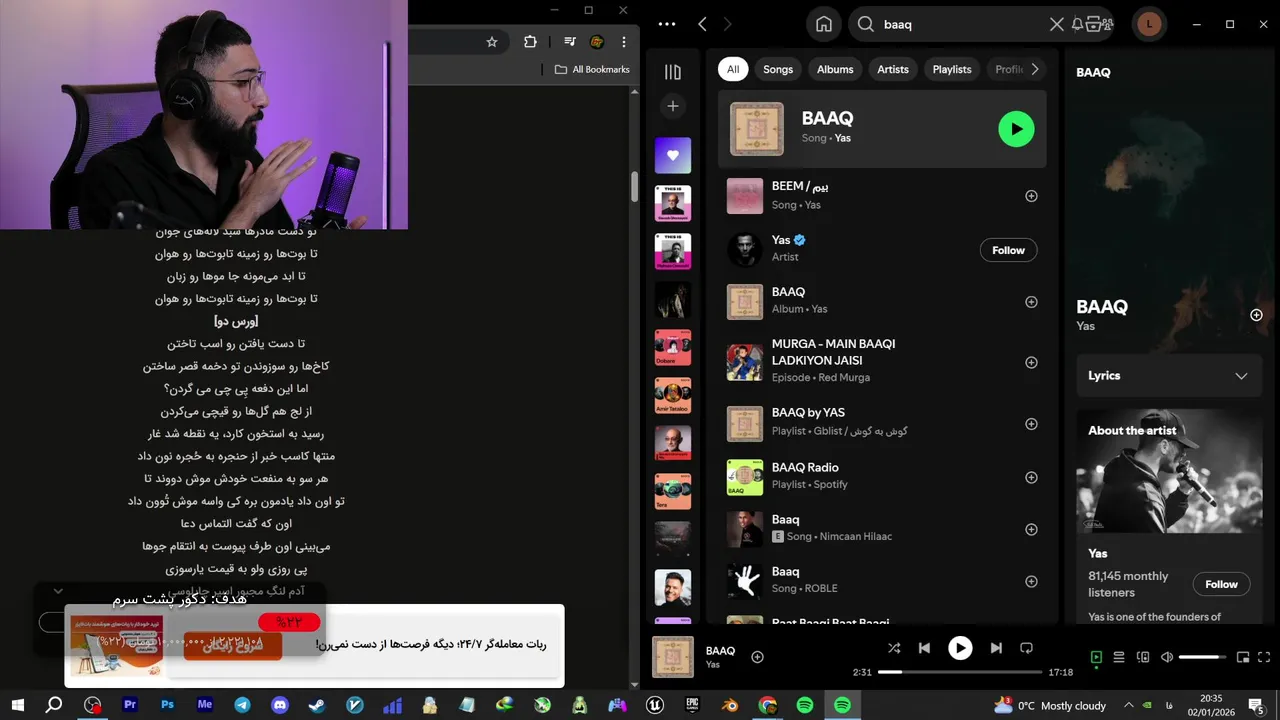Open Chrome's three-dot menu
This screenshot has width=1280, height=720.
click(623, 42)
